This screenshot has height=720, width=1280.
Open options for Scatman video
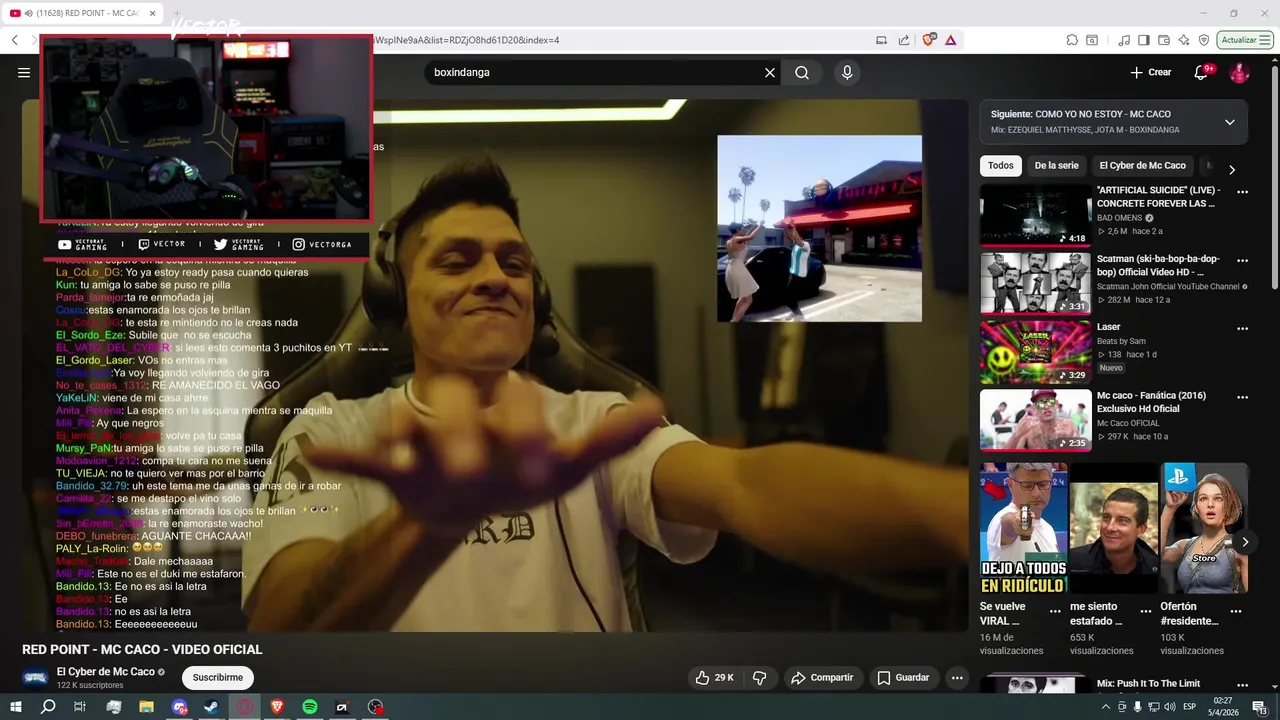pyautogui.click(x=1243, y=260)
